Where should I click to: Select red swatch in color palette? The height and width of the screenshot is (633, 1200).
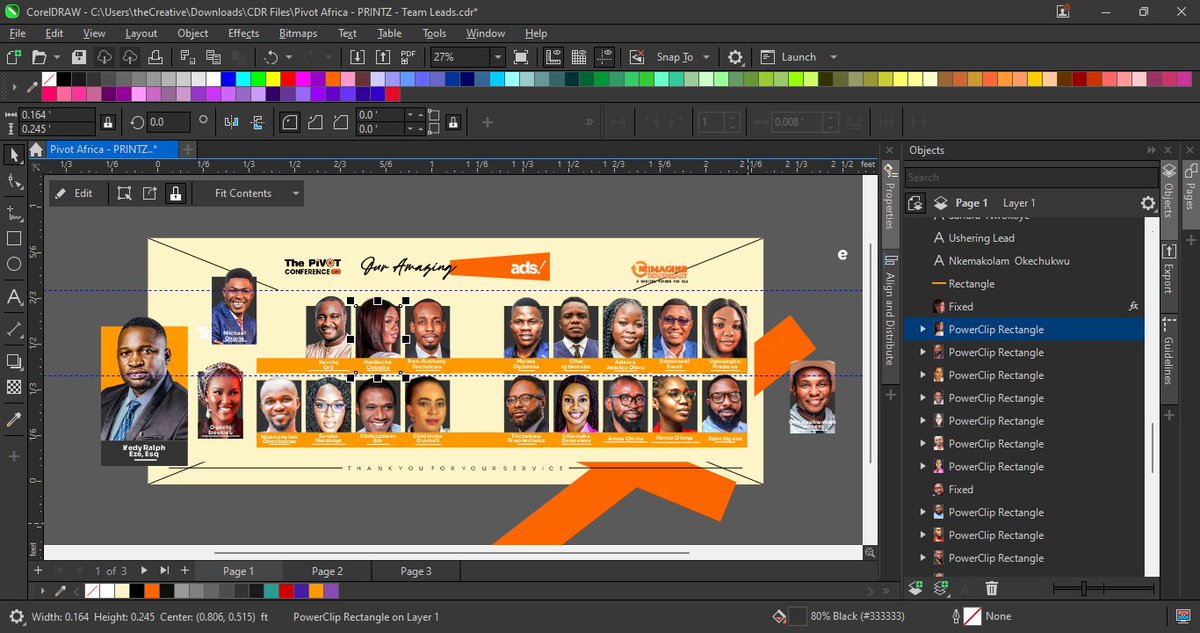point(289,78)
